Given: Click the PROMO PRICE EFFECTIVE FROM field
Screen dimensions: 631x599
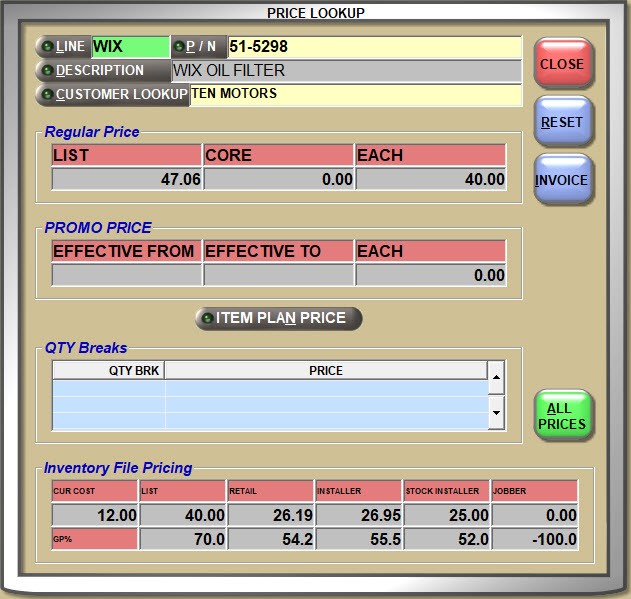Looking at the screenshot, I should [x=127, y=275].
